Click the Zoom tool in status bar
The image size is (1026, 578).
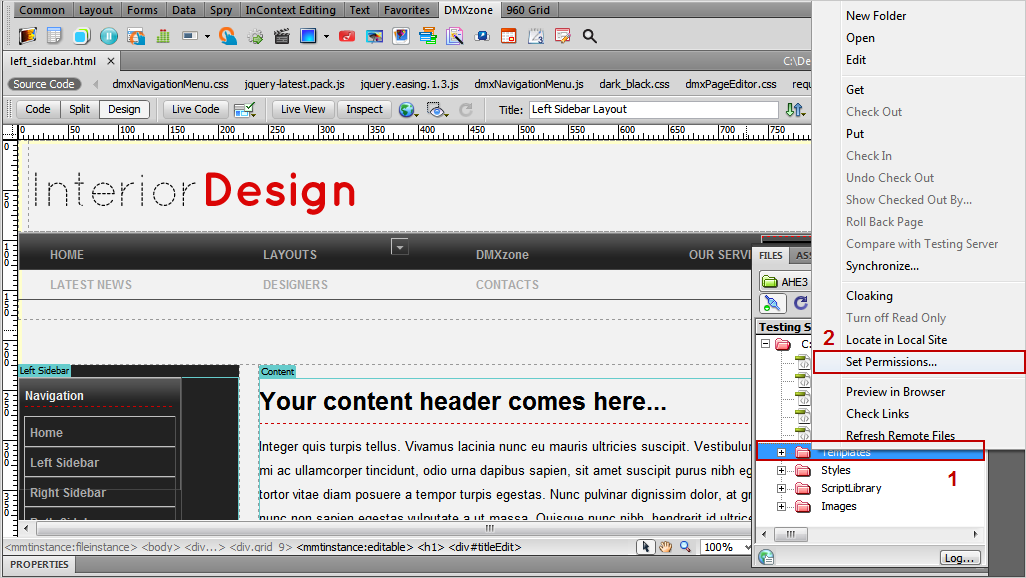pyautogui.click(x=685, y=547)
